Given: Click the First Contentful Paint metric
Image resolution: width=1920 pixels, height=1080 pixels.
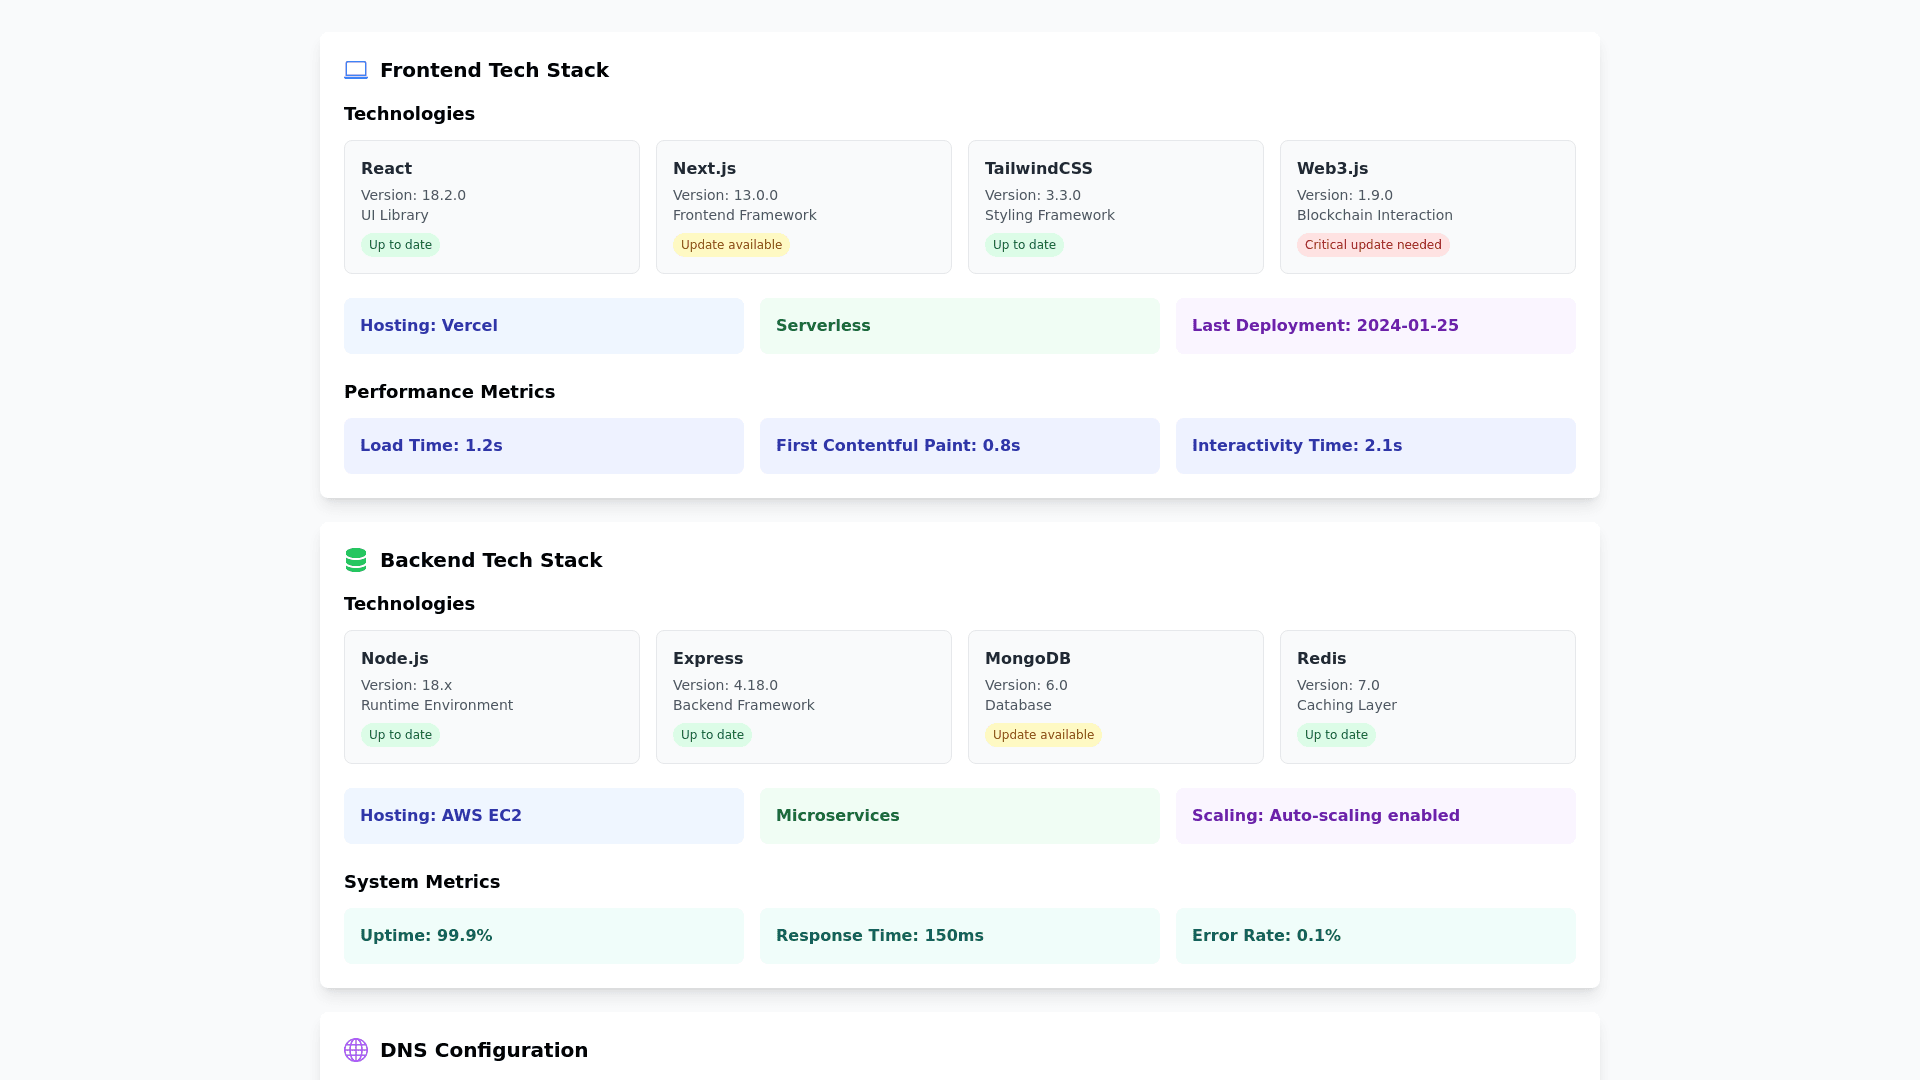Looking at the screenshot, I should pos(959,446).
